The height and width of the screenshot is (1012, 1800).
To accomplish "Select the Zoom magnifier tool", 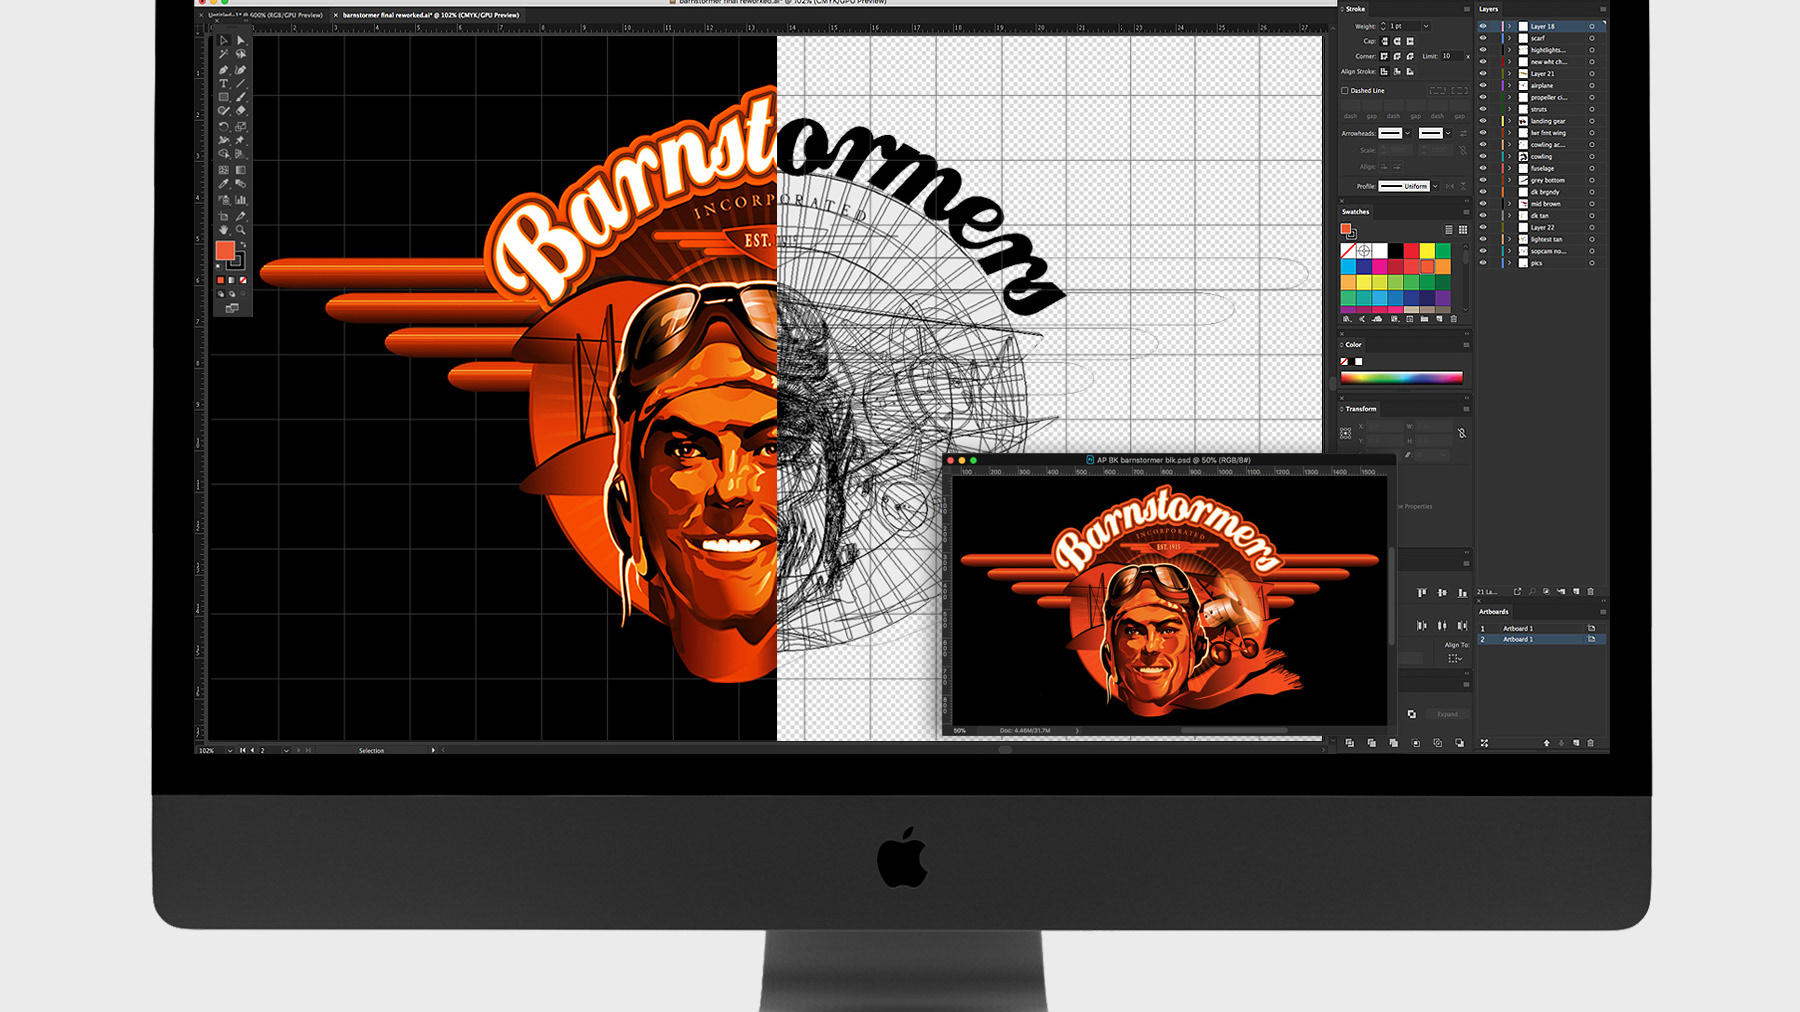I will coord(241,230).
